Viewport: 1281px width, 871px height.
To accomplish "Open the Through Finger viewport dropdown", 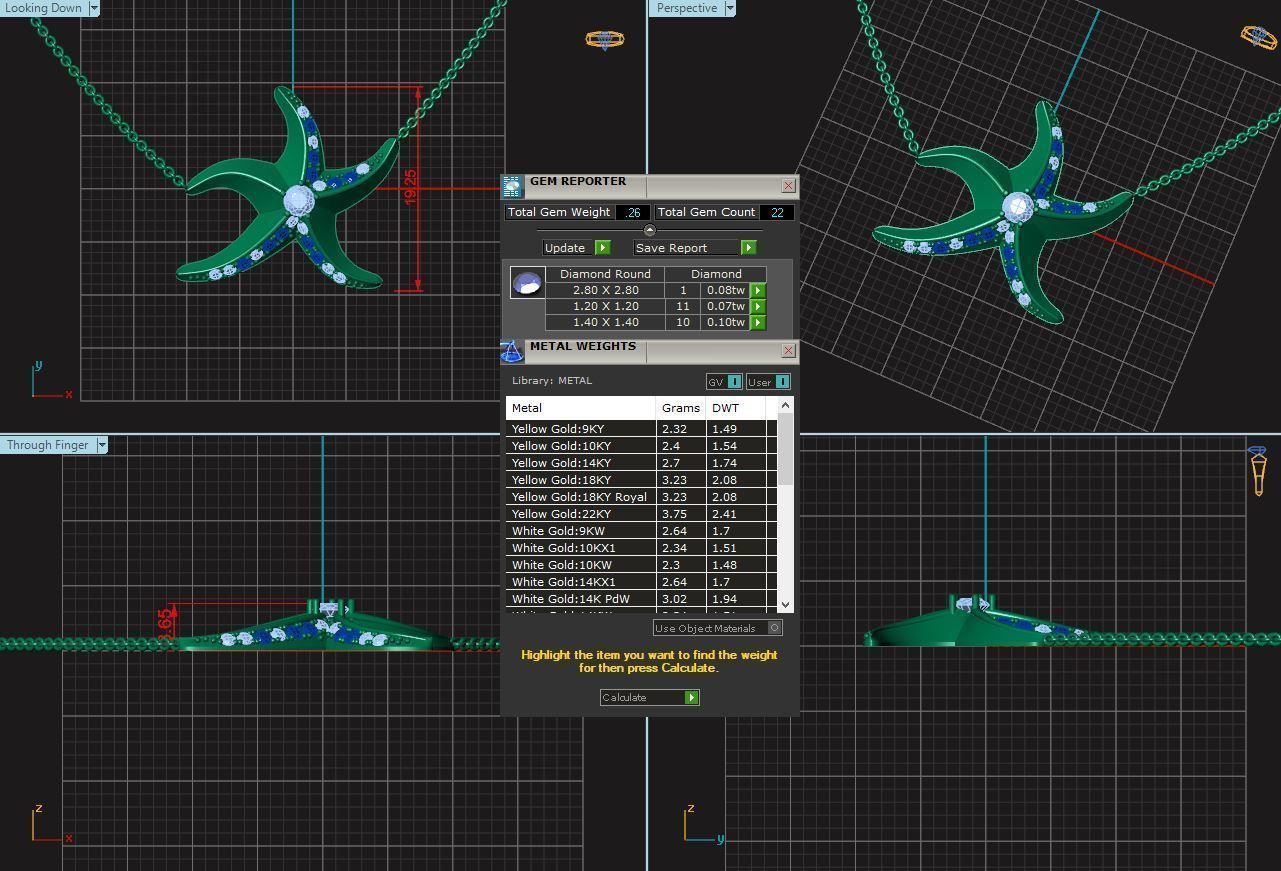I will (x=101, y=445).
